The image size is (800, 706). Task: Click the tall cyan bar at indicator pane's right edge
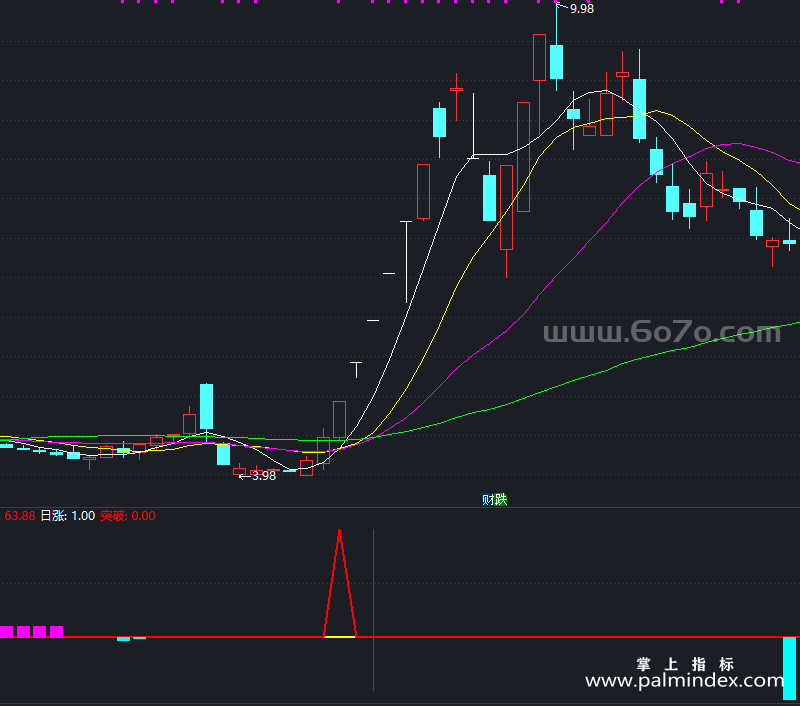[x=789, y=668]
